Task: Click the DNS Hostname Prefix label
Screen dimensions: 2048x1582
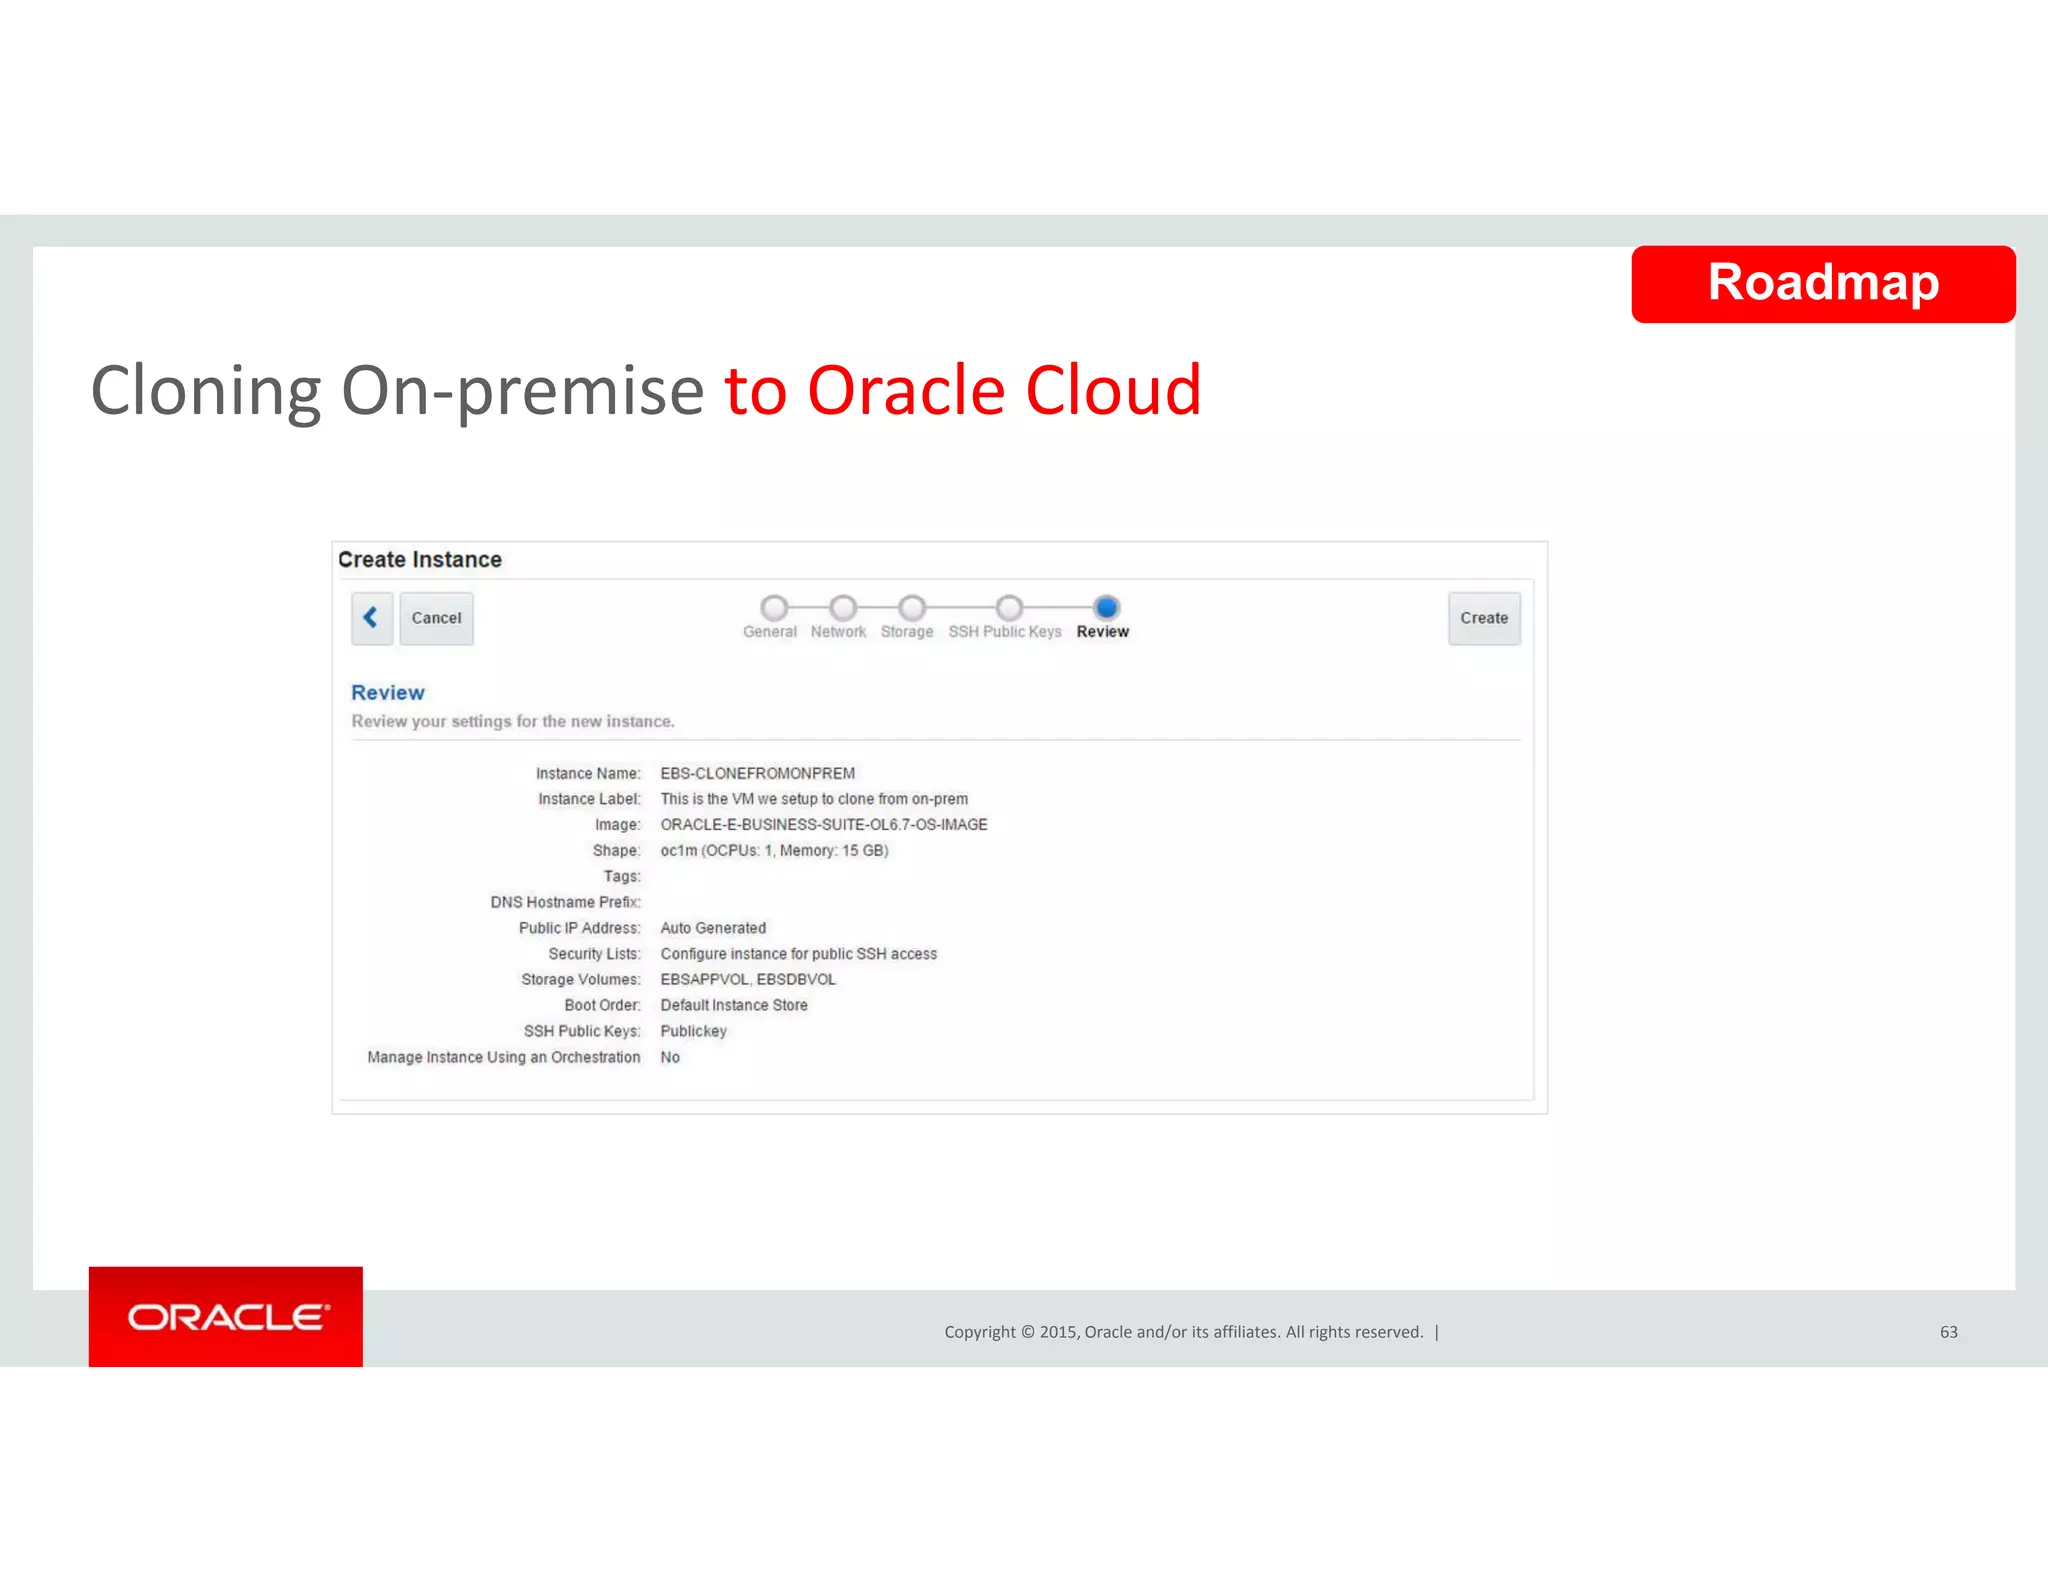Action: tap(565, 902)
